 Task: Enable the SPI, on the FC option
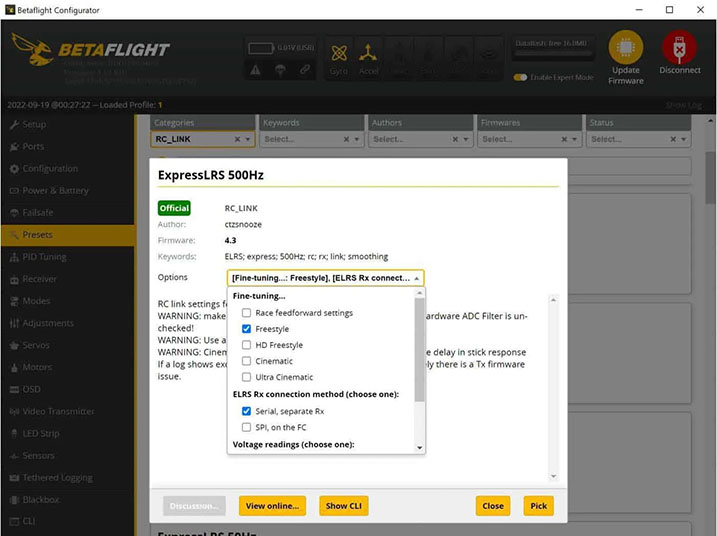click(247, 427)
